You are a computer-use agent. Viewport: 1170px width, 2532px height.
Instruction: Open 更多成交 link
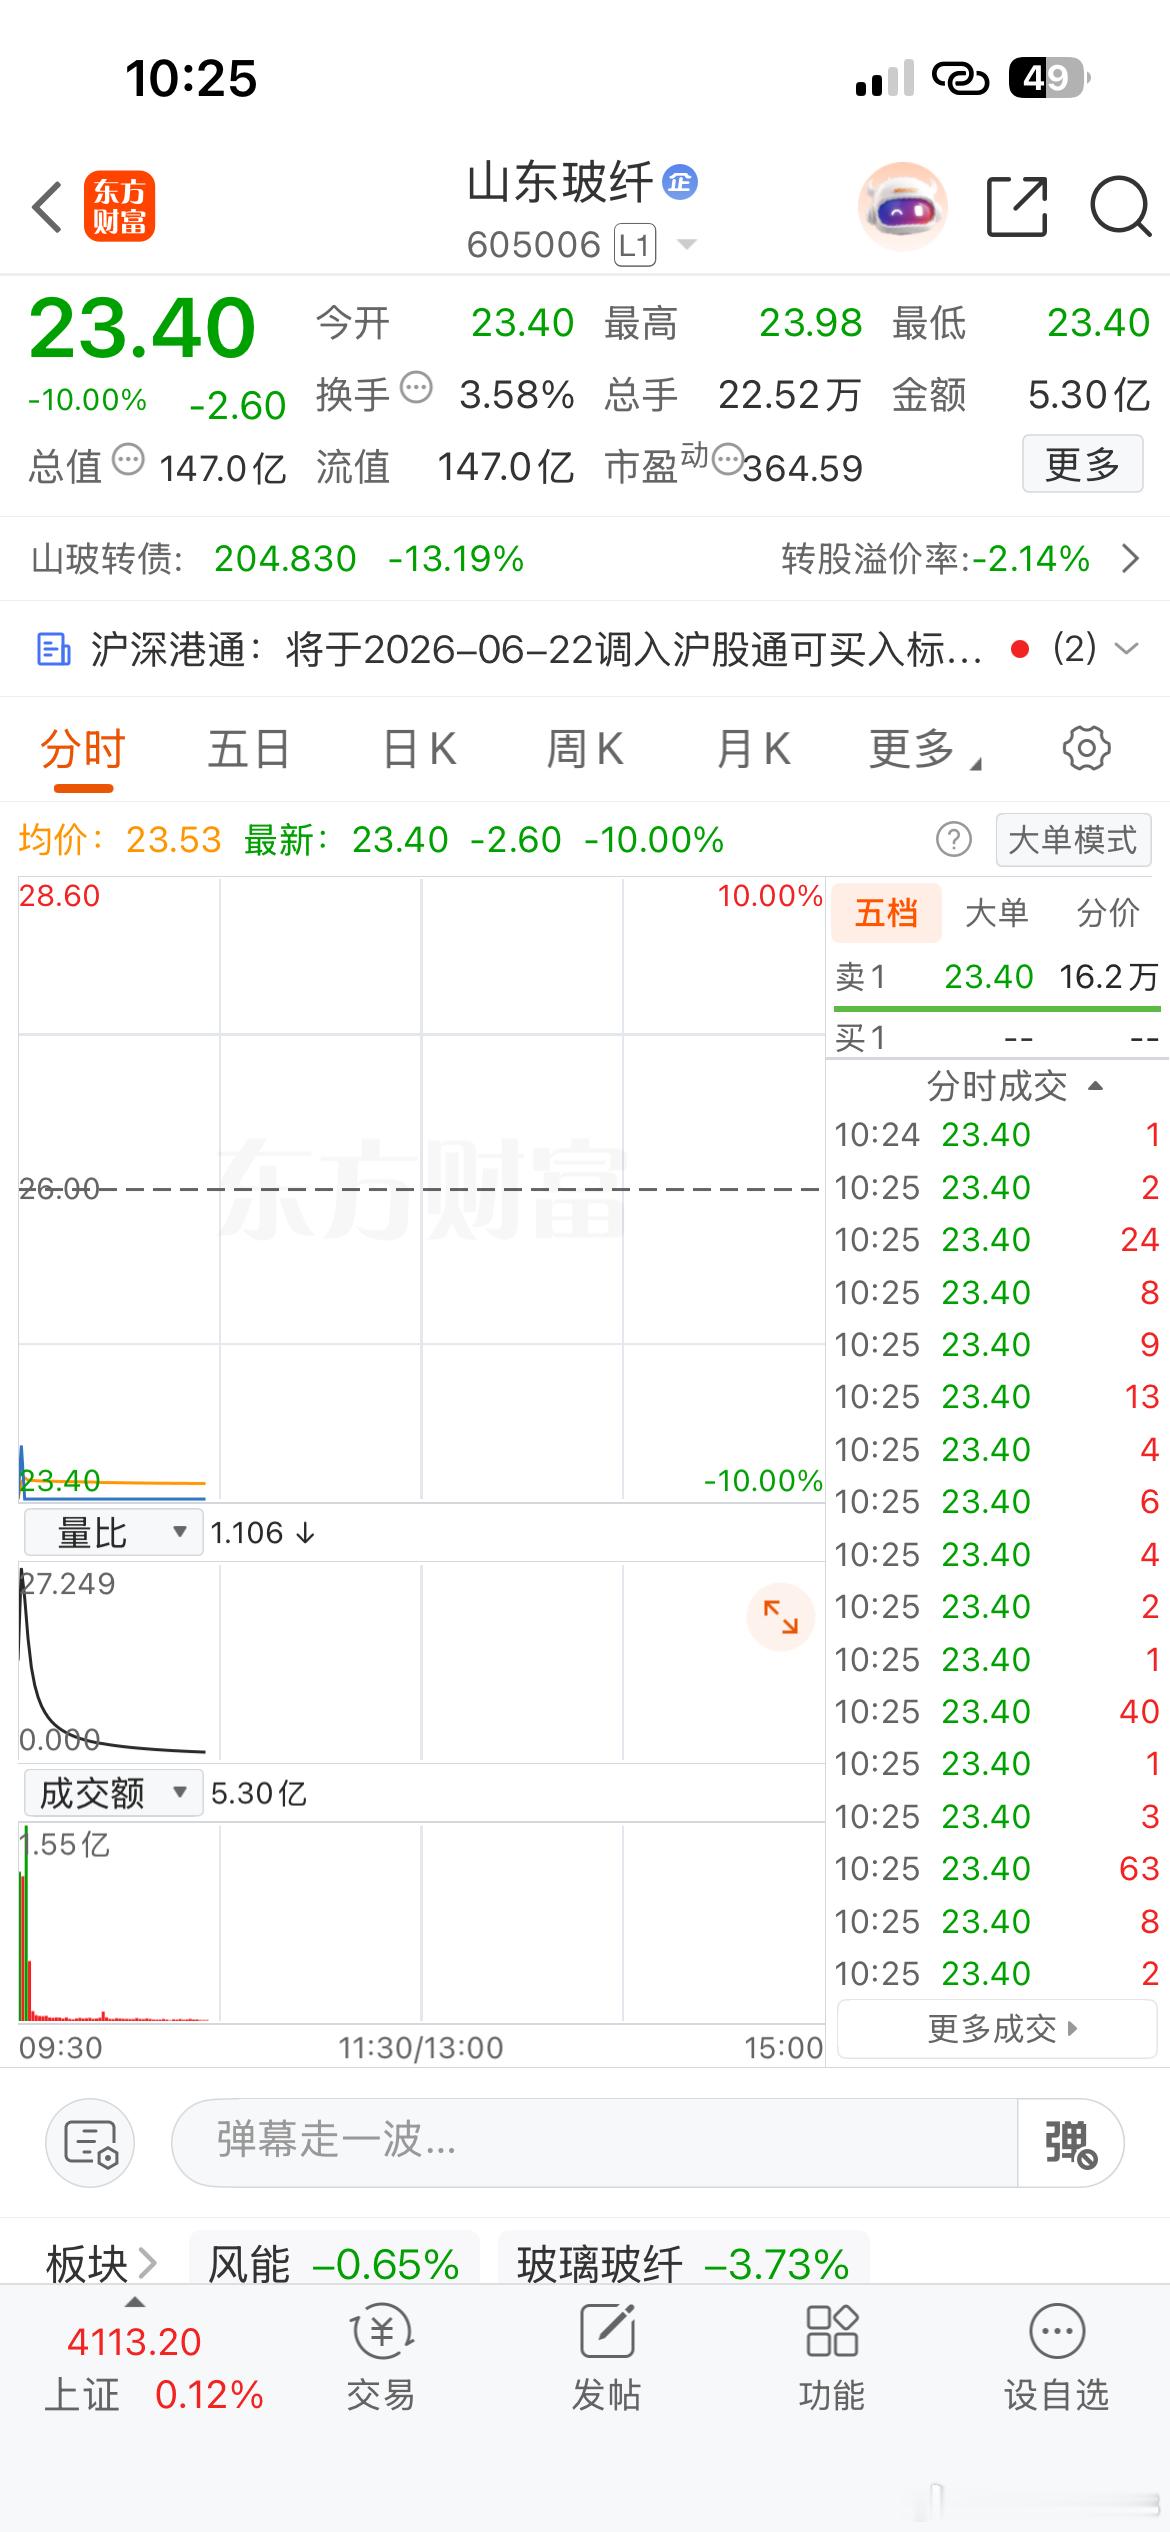pos(997,2029)
